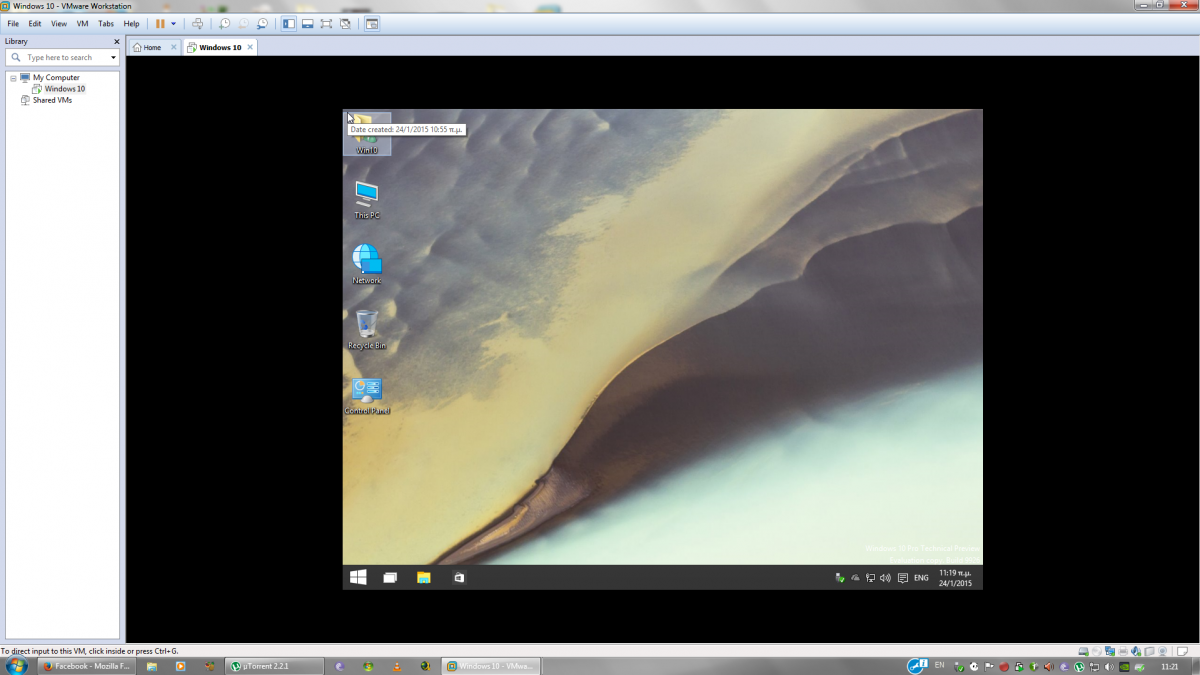Enter full screen mode
The image size is (1200, 675).
[327, 23]
